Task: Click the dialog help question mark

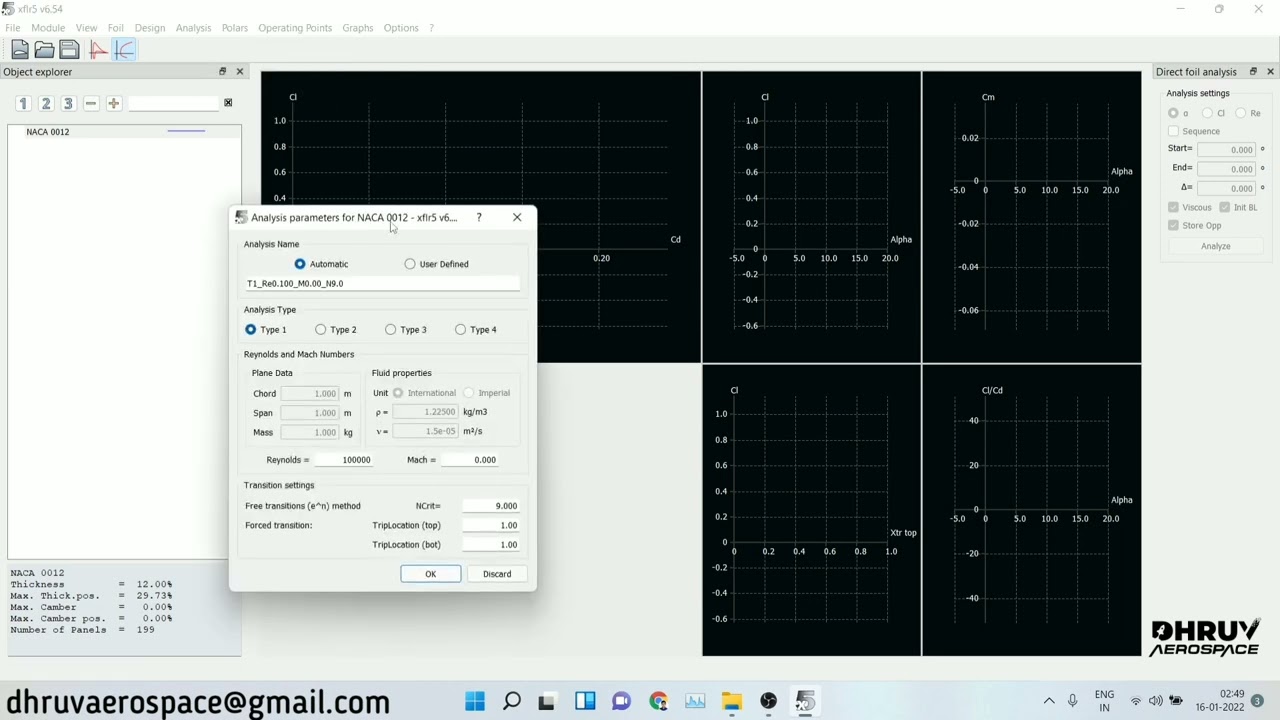Action: coord(479,217)
